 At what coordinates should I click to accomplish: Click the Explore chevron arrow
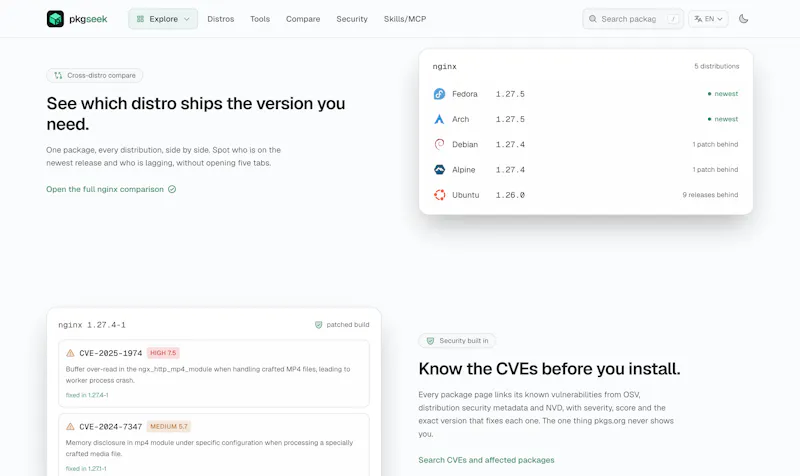[x=187, y=19]
